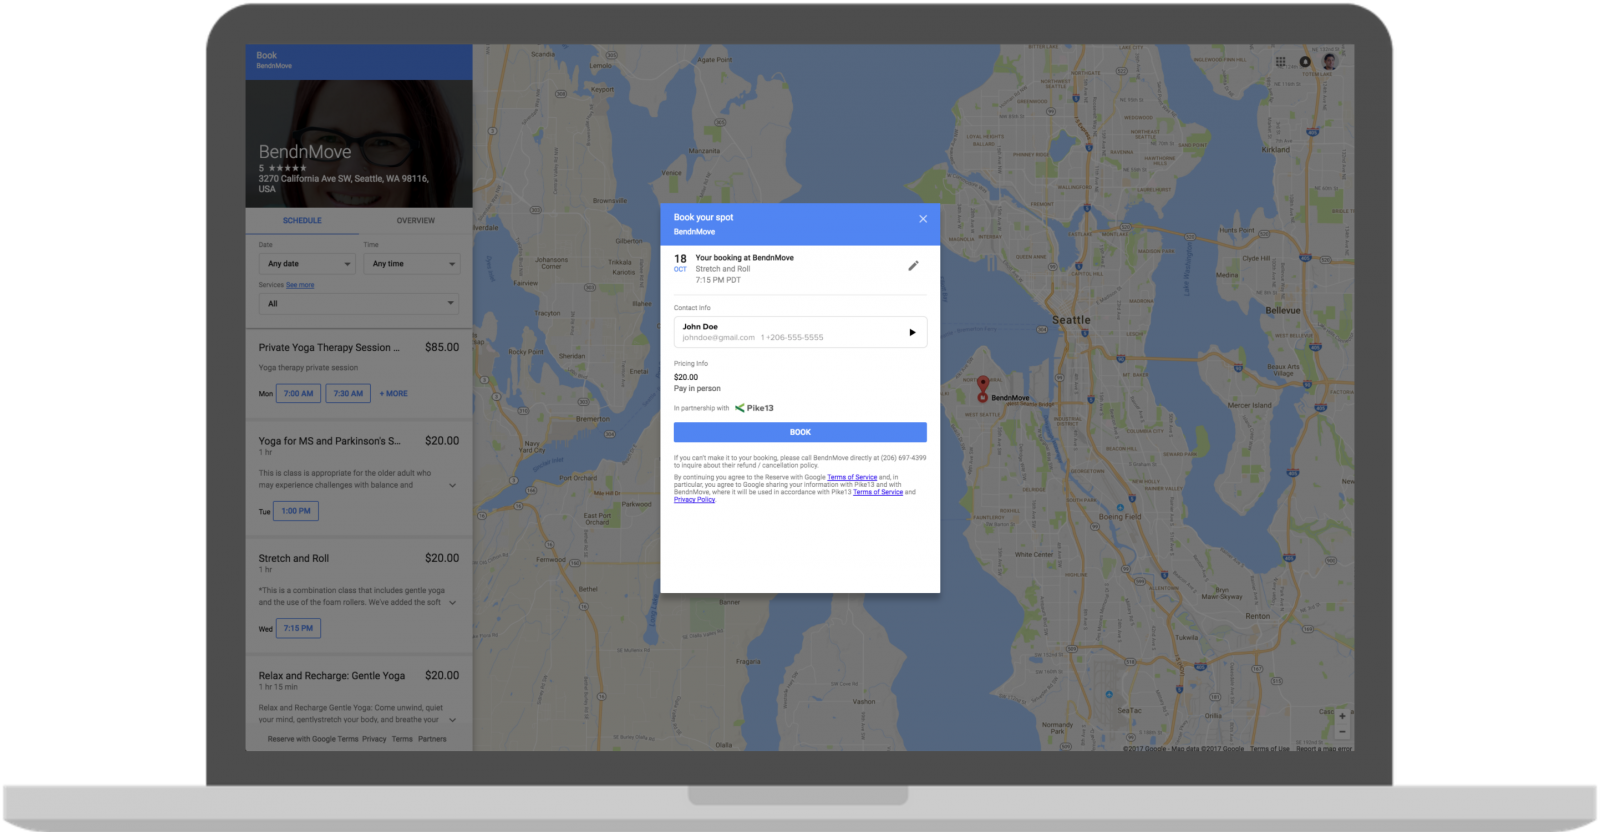Click the Services See more link

pos(300,285)
